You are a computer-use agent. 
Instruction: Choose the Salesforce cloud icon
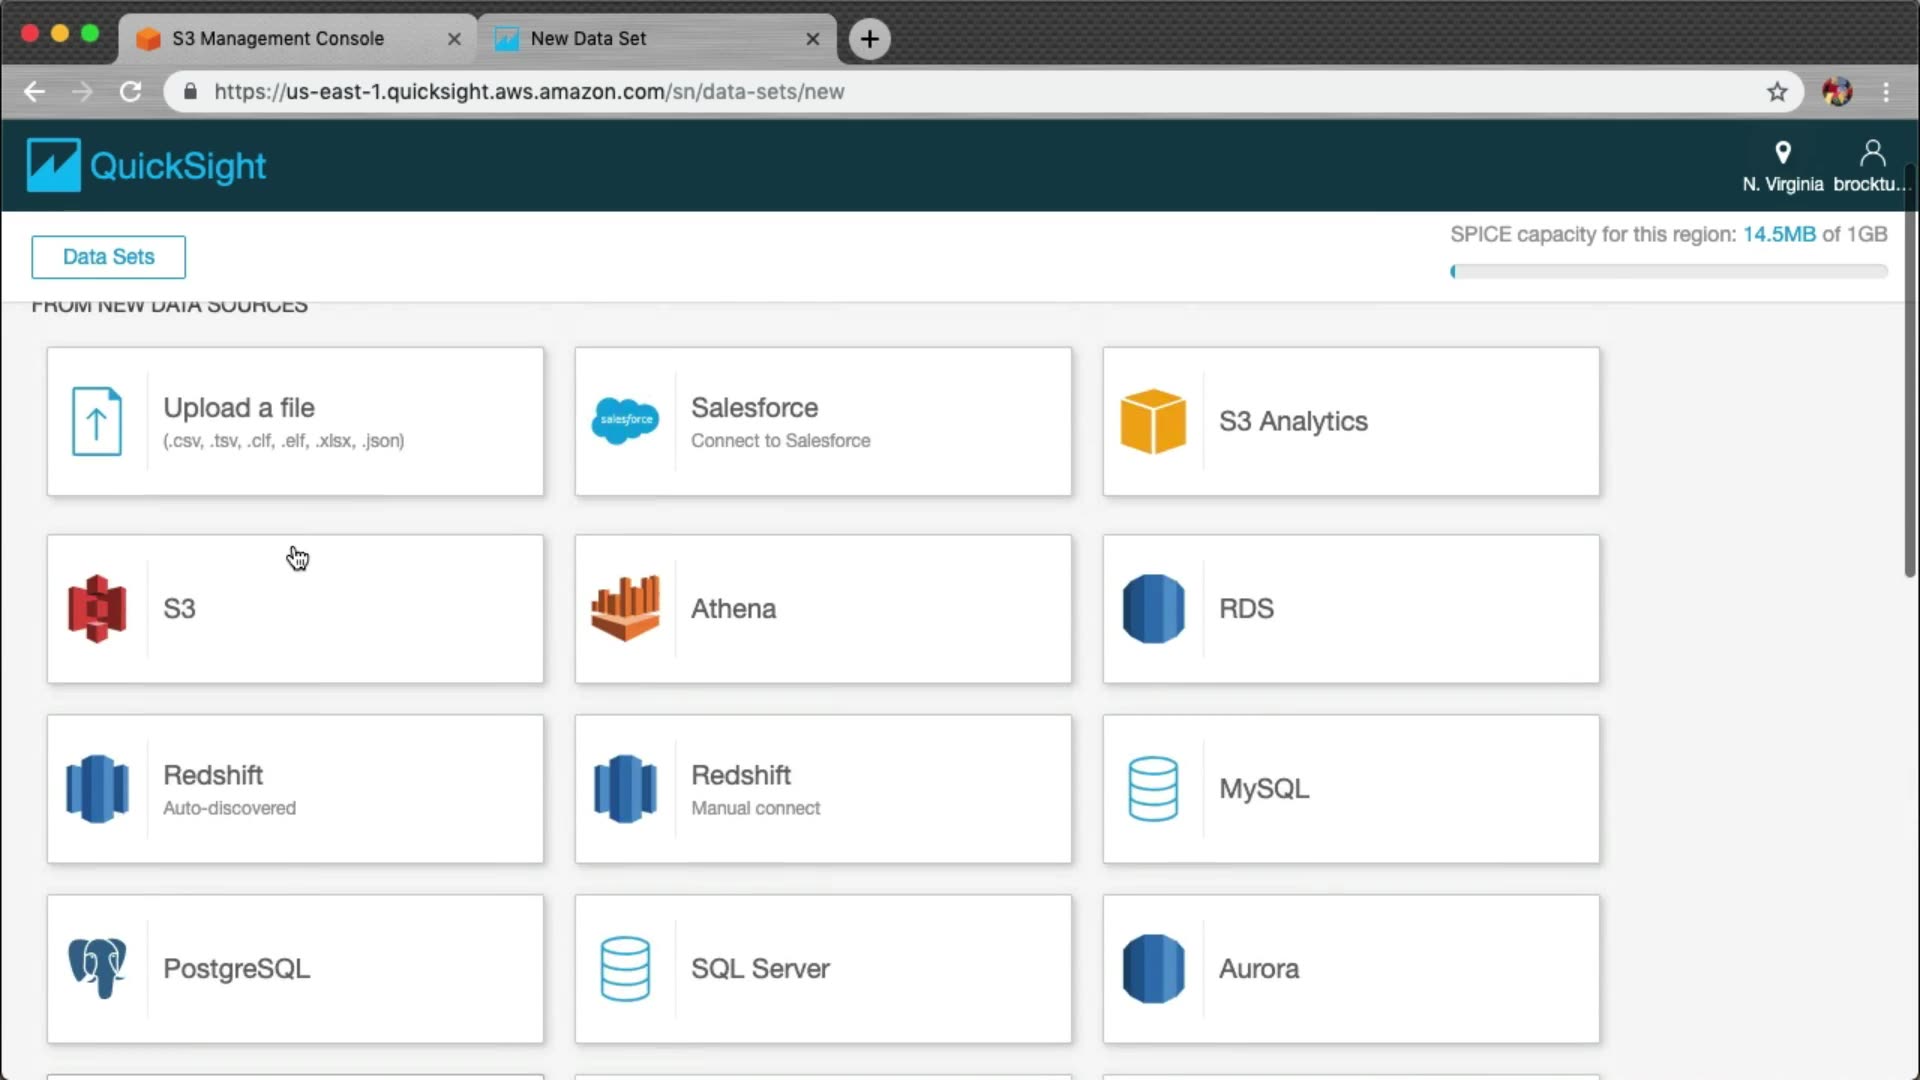[x=625, y=421]
